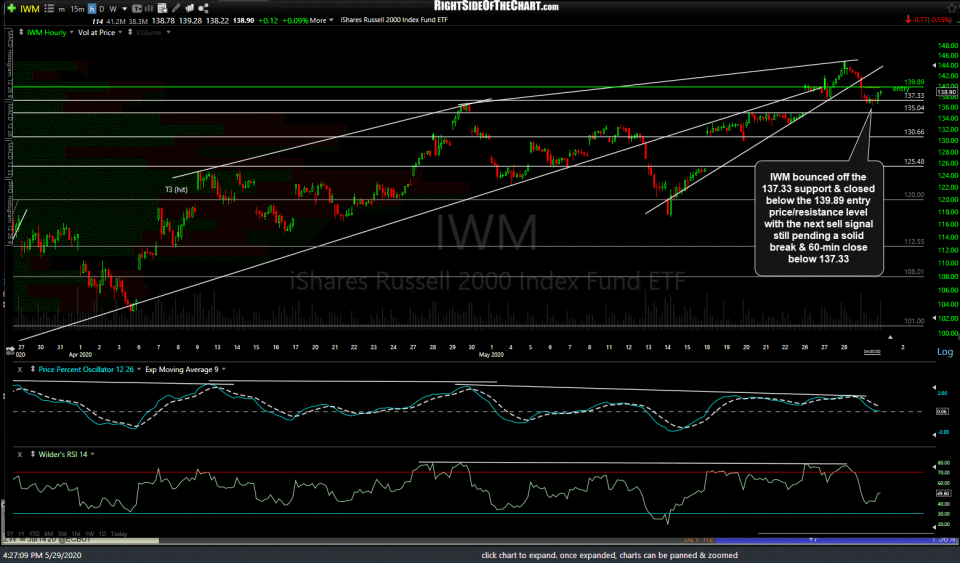Viewport: 960px width, 563px height.
Task: Click the RSI current value axis tag
Action: pos(943,493)
